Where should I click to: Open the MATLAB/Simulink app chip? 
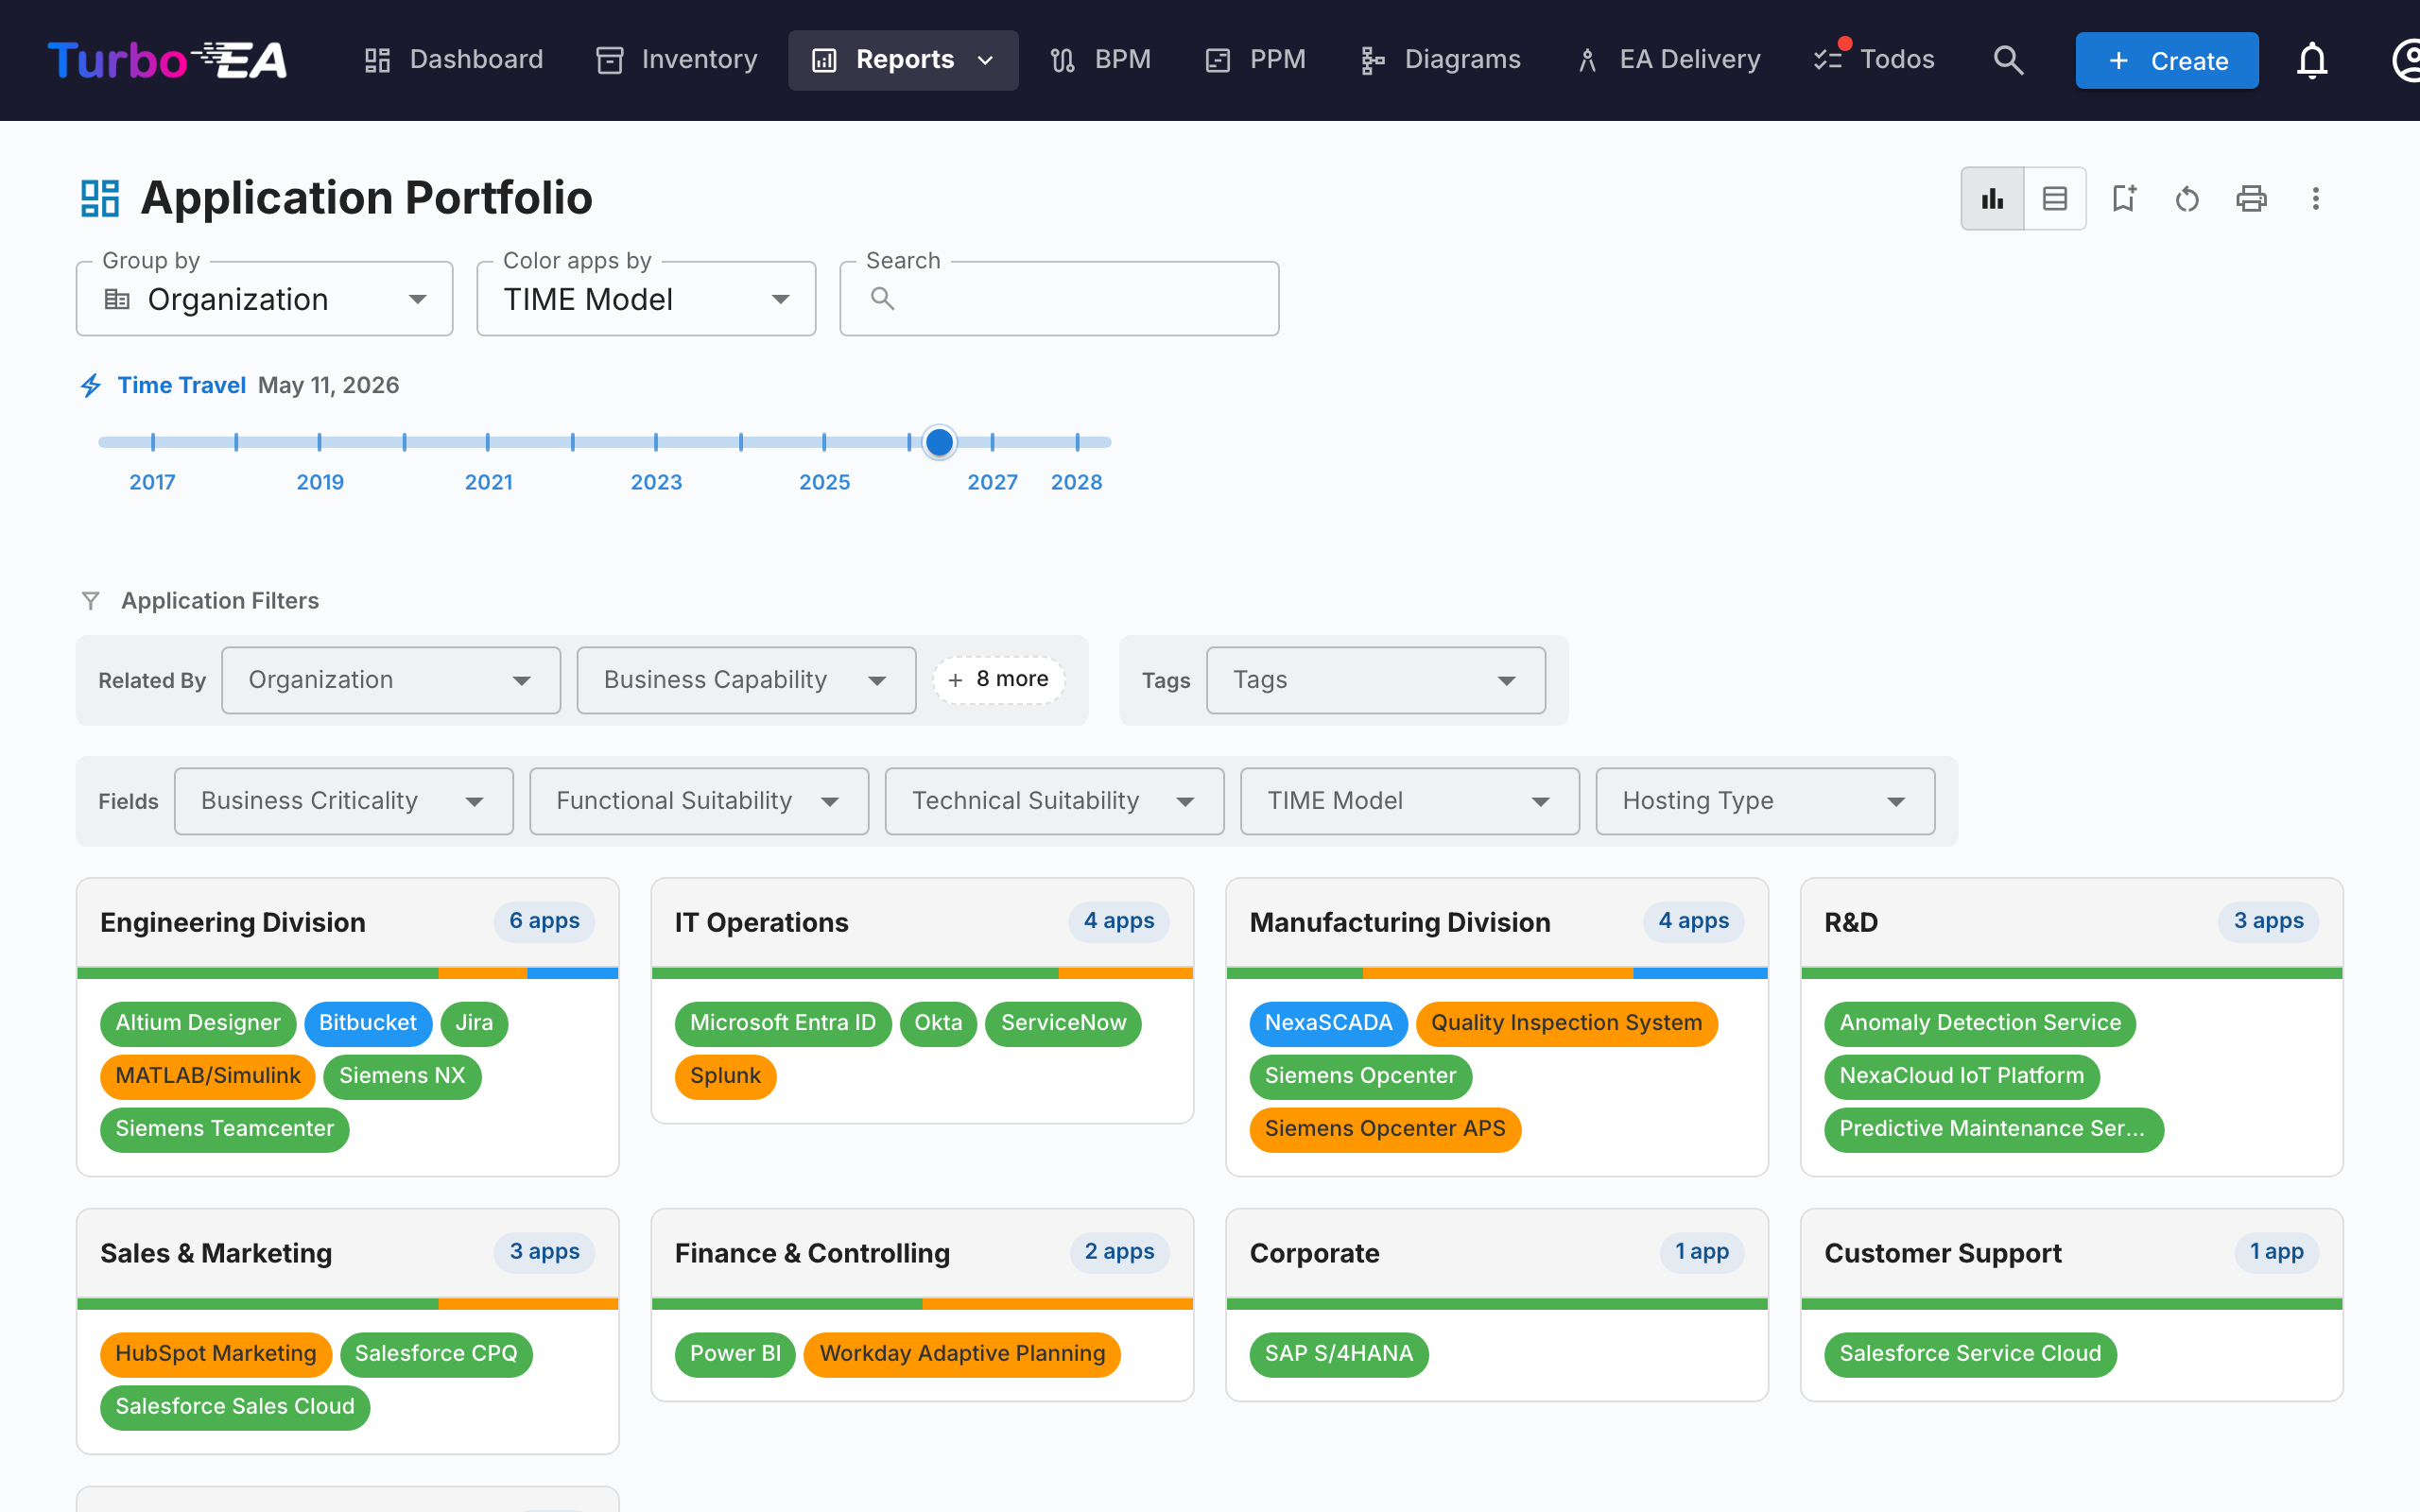[208, 1076]
